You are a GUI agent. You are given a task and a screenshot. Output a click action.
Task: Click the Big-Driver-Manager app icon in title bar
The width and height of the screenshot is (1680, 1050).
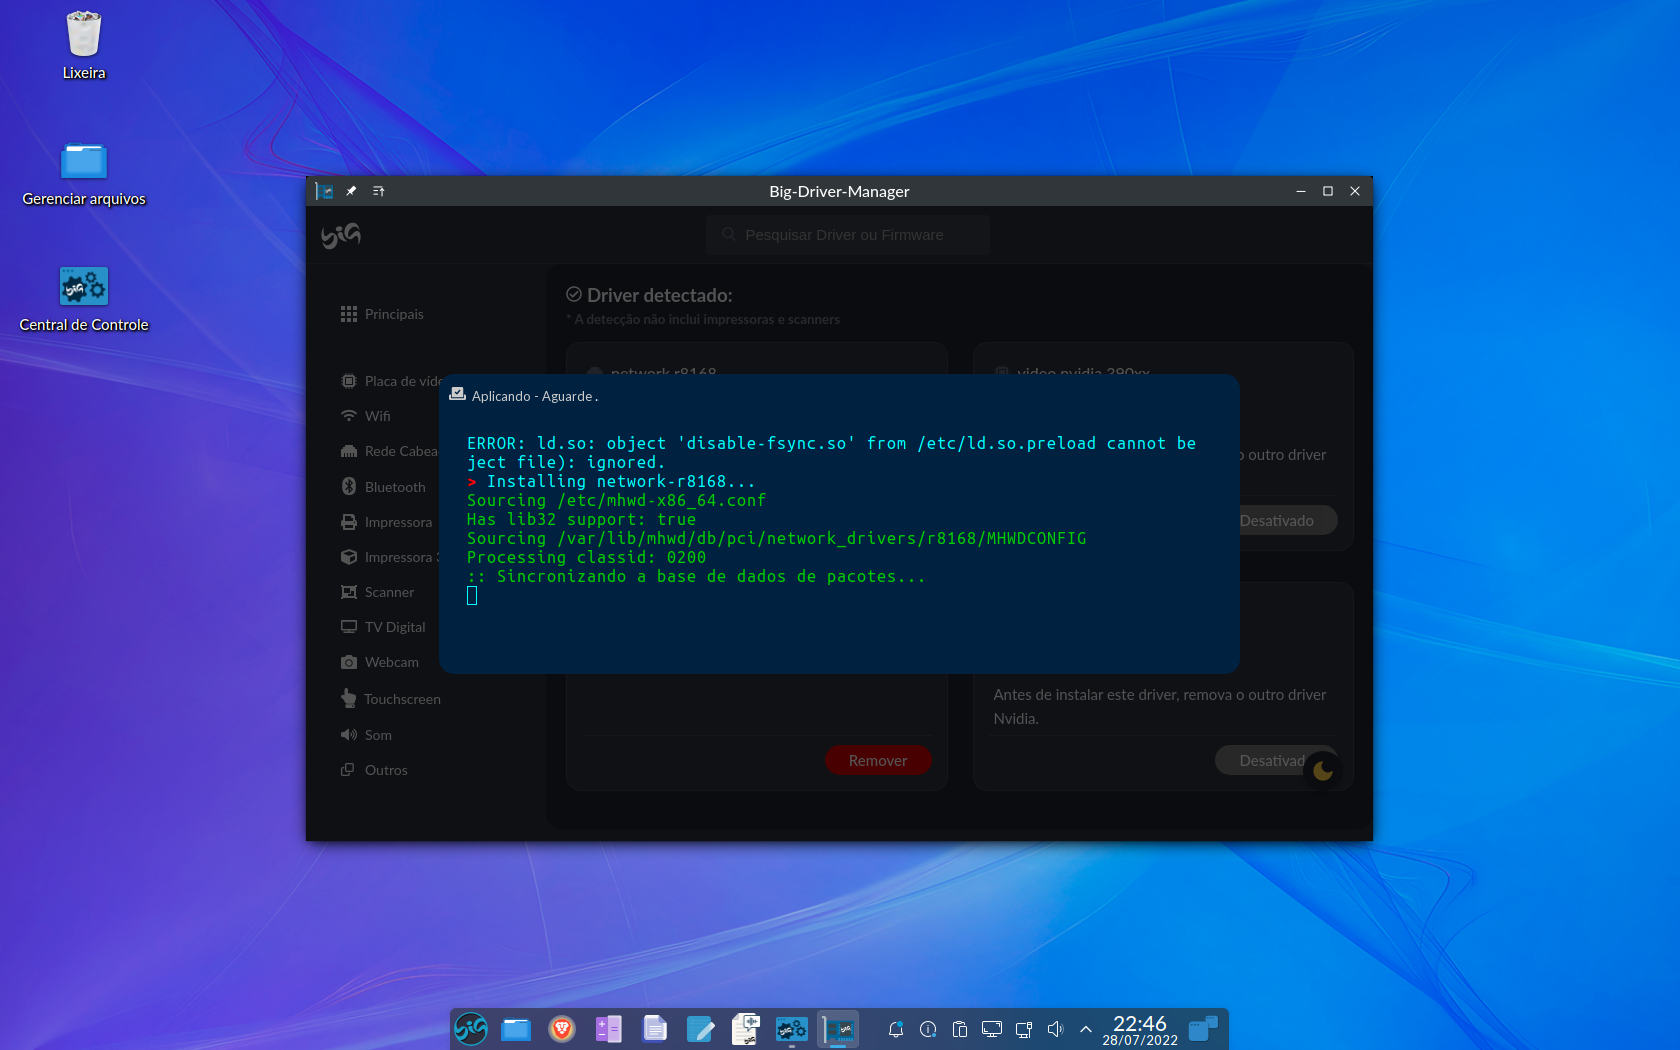click(324, 191)
